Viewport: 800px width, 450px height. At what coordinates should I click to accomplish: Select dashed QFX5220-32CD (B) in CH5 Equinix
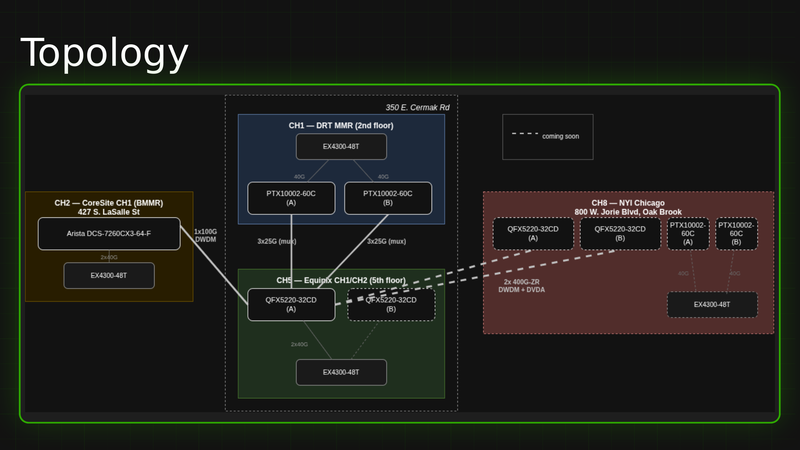tap(391, 305)
